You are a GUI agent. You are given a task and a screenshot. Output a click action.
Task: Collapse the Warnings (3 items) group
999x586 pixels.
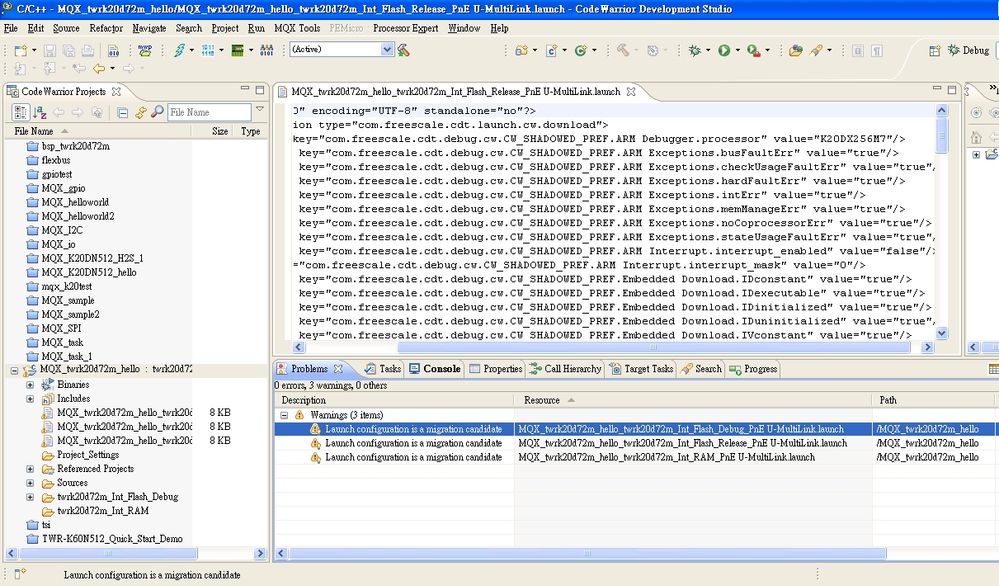(284, 415)
